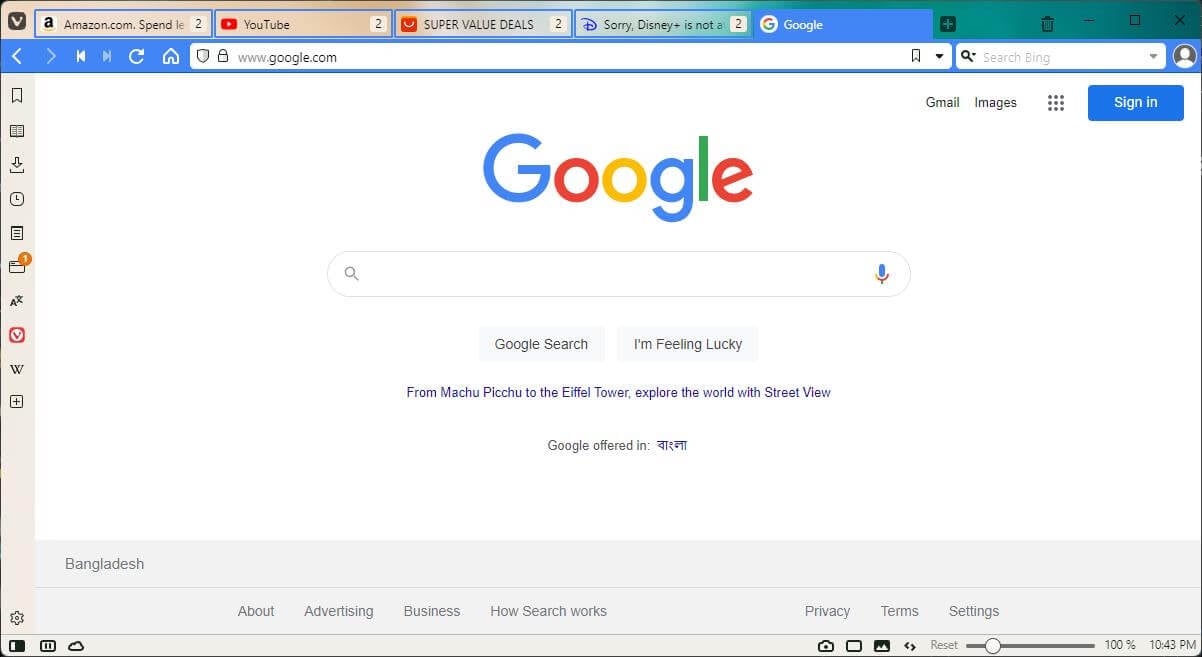Open Vivaldi settings gear icon
1202x657 pixels.
pyautogui.click(x=17, y=618)
